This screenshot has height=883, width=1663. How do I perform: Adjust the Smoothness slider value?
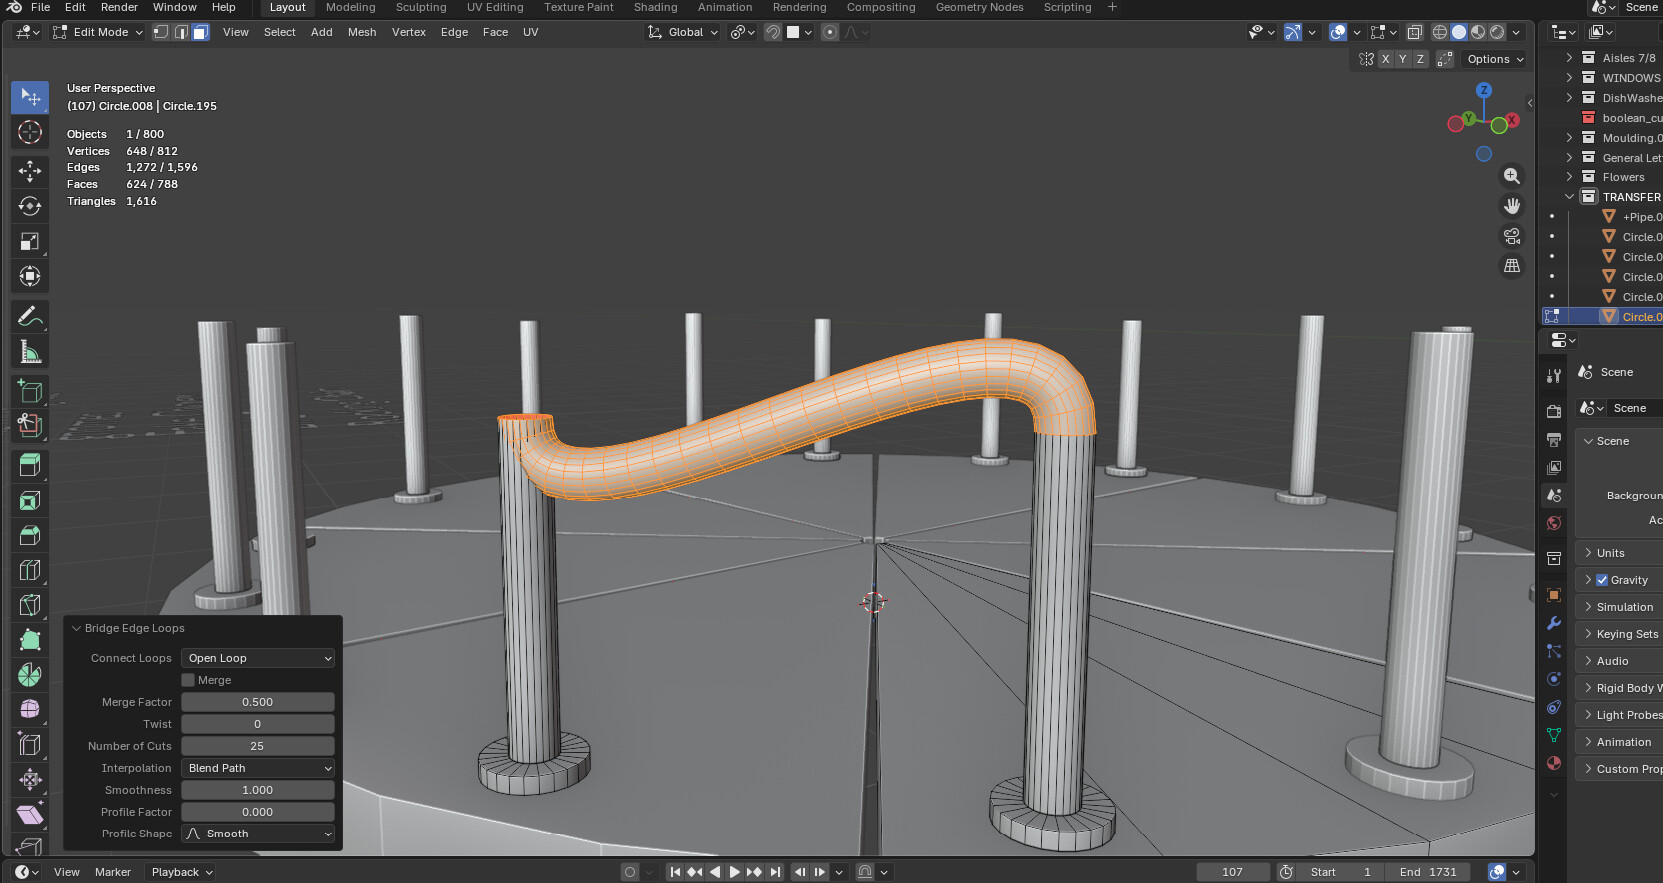[x=258, y=790]
